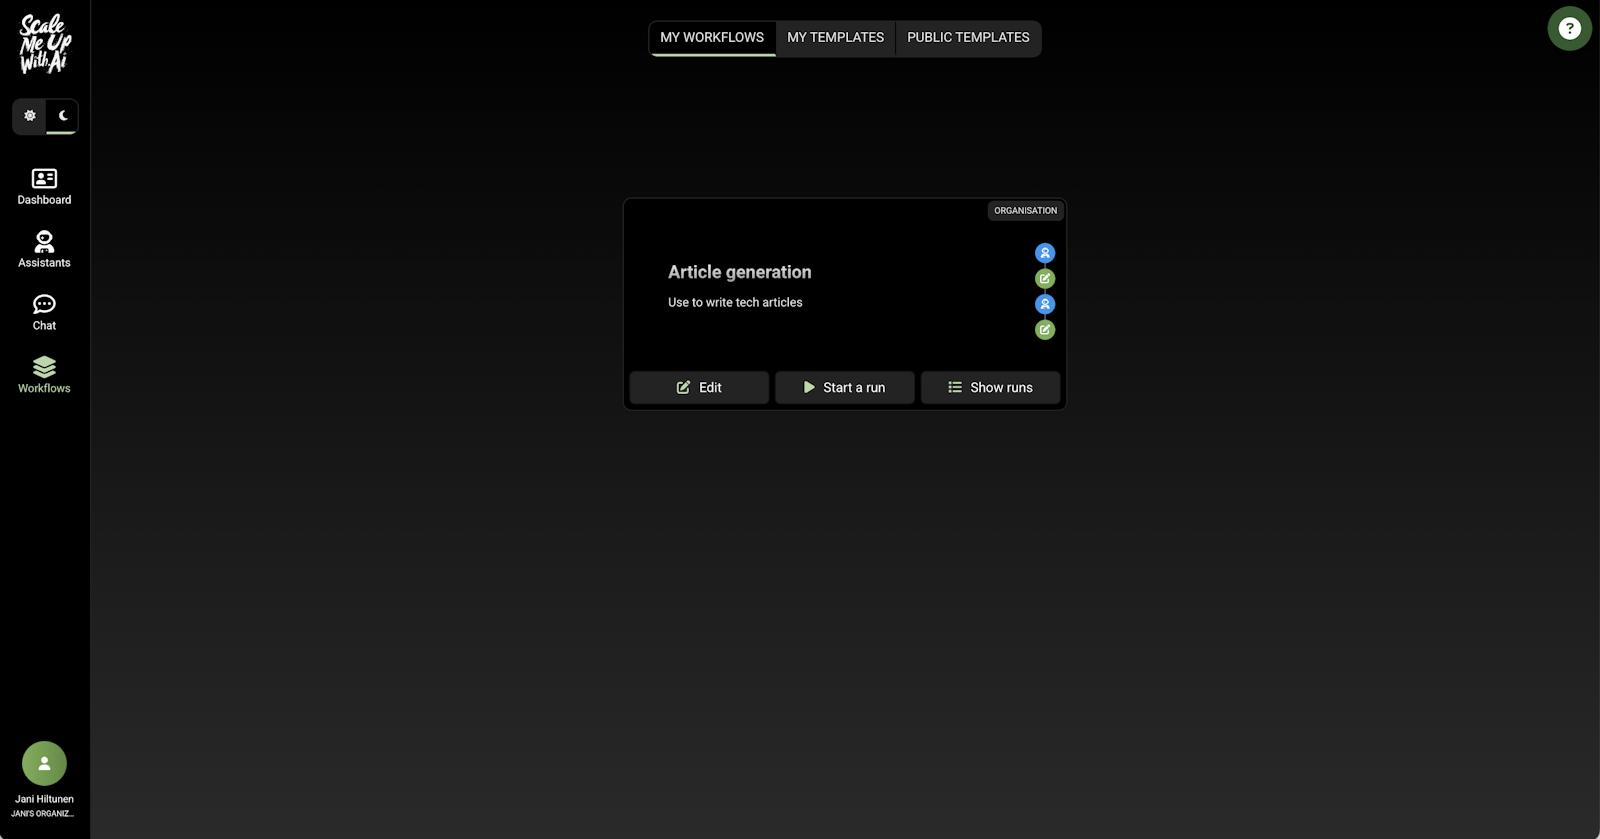This screenshot has height=839, width=1600.
Task: Open the Chat page
Action: [x=44, y=312]
